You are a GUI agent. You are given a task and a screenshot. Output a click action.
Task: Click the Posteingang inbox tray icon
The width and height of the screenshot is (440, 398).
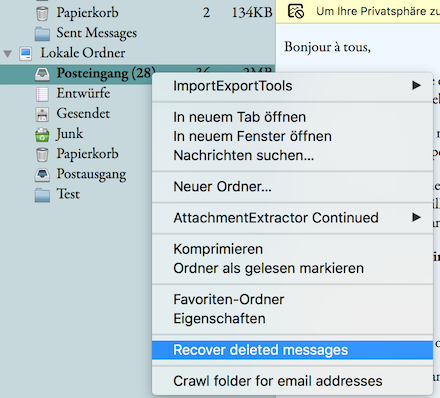[x=42, y=74]
